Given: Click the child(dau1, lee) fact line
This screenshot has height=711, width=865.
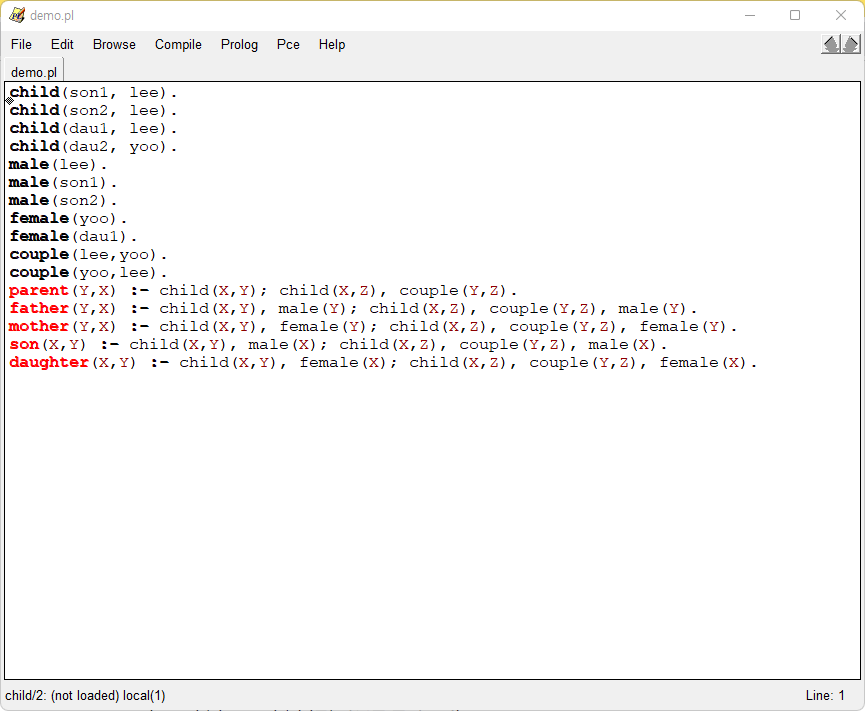Looking at the screenshot, I should (x=93, y=129).
